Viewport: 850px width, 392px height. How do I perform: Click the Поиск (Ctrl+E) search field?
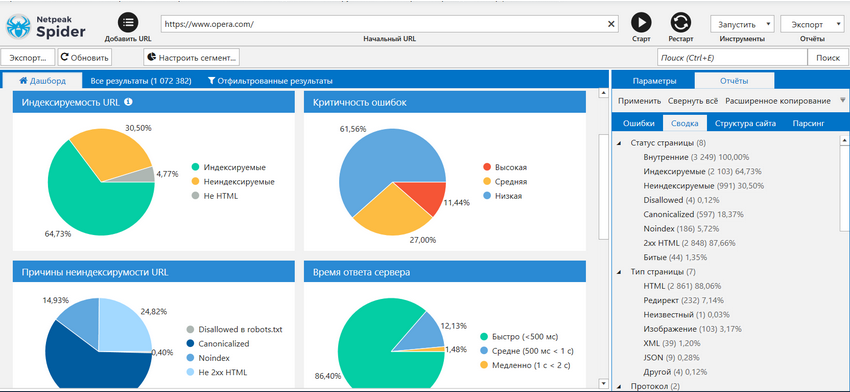tap(732, 57)
